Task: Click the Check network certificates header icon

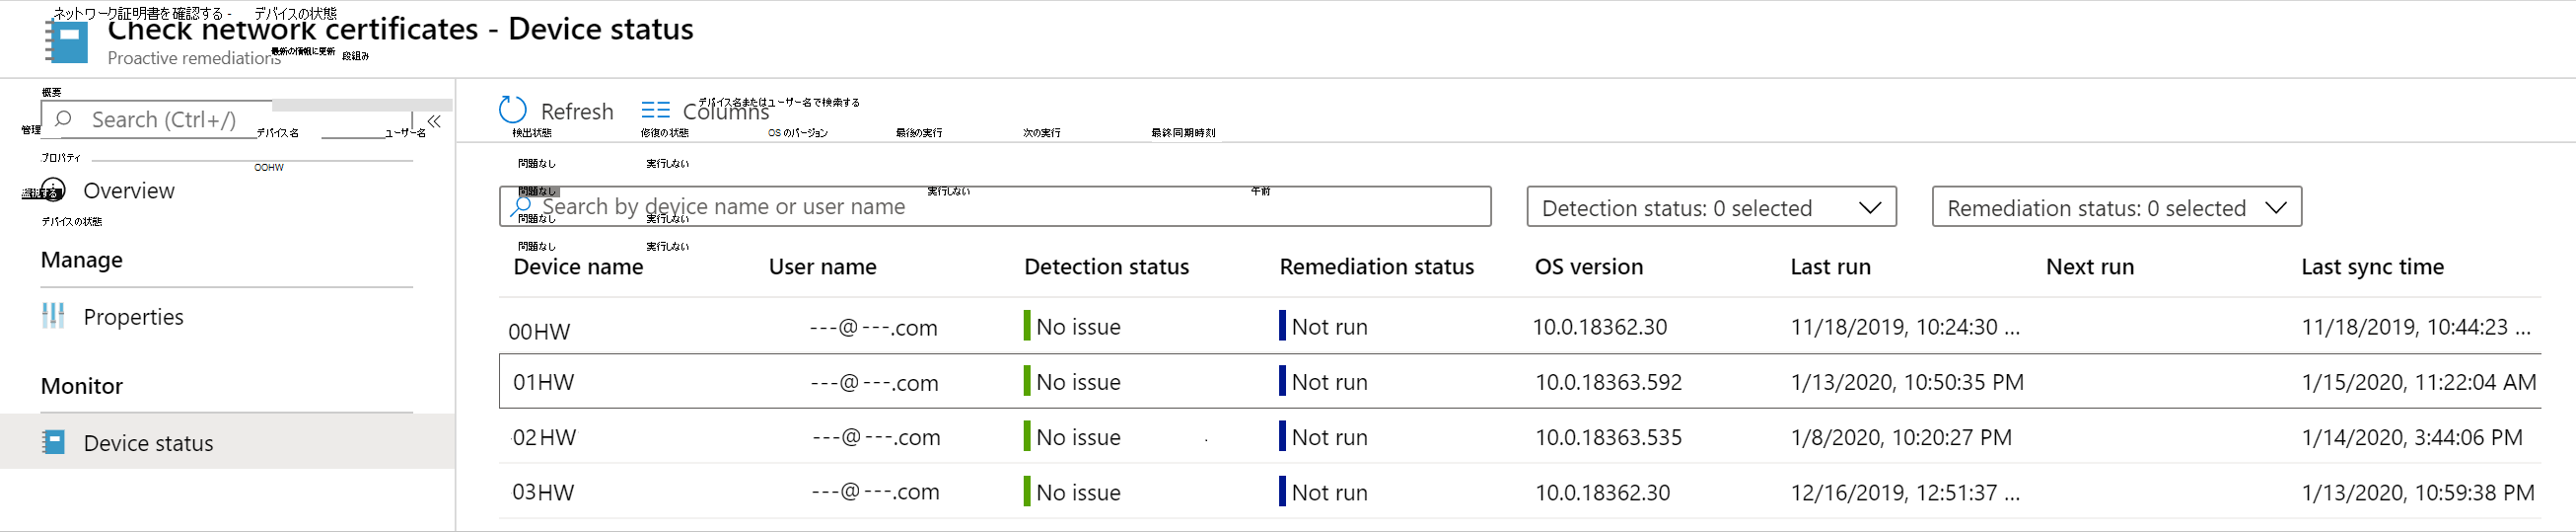Action: (x=67, y=41)
